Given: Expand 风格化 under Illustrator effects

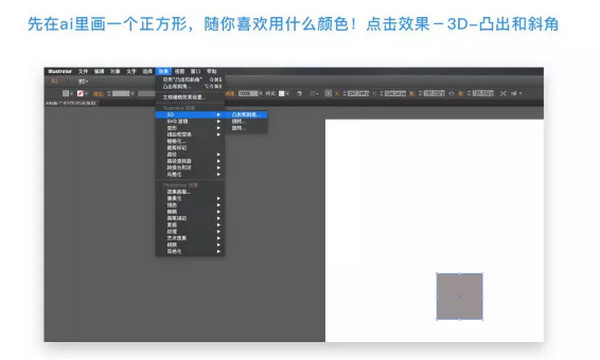Looking at the screenshot, I should (190, 174).
